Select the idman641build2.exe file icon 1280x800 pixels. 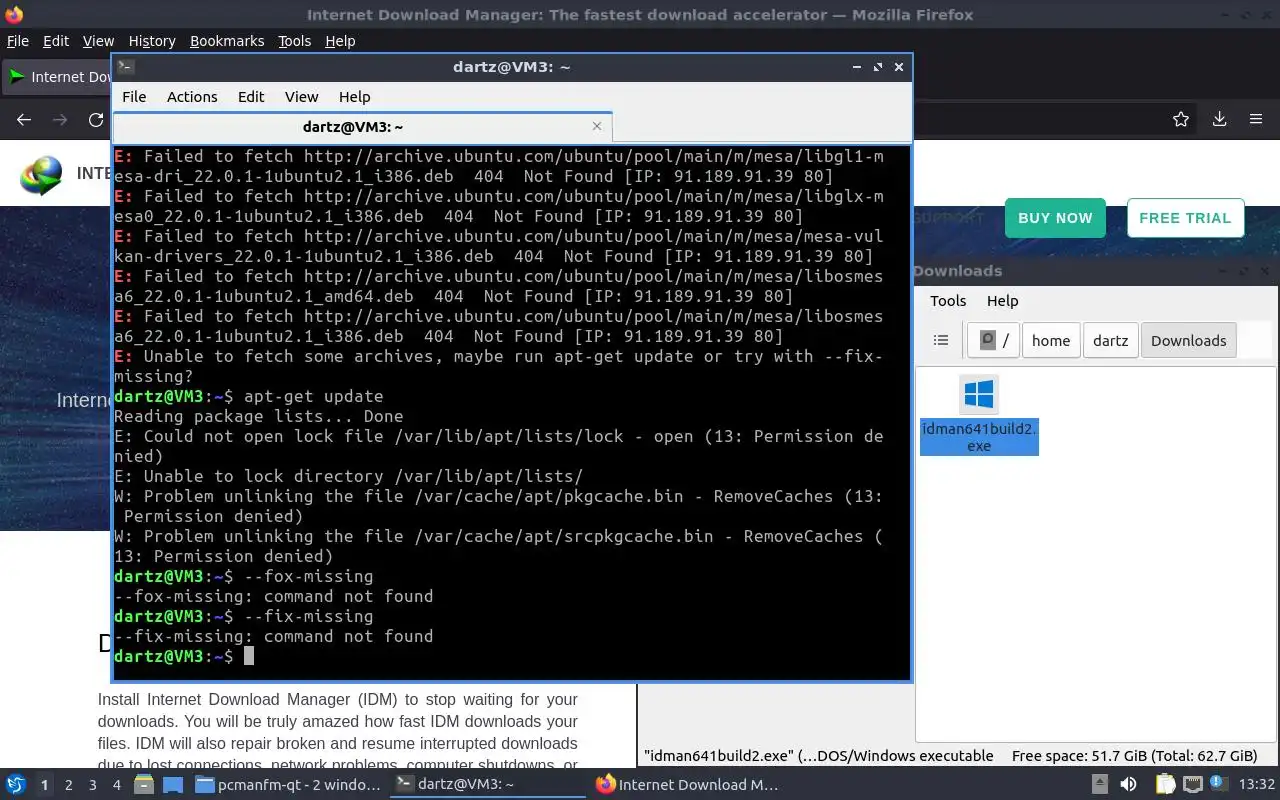tap(979, 395)
